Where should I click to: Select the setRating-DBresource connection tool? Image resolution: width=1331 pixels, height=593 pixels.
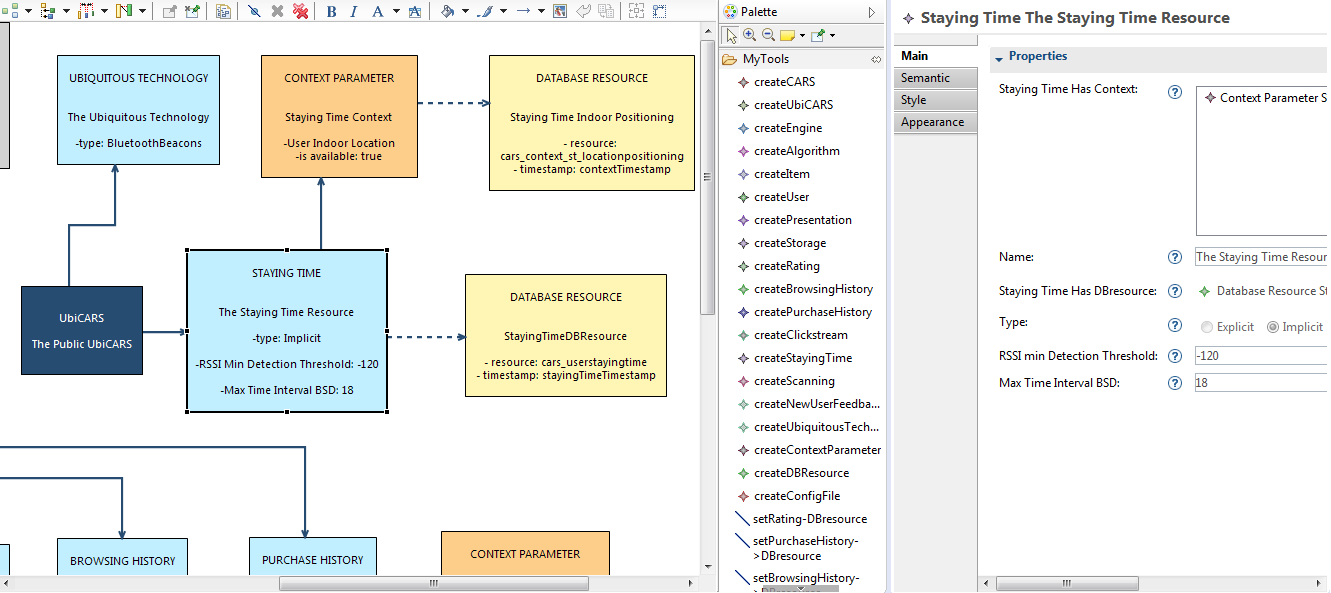(x=801, y=519)
